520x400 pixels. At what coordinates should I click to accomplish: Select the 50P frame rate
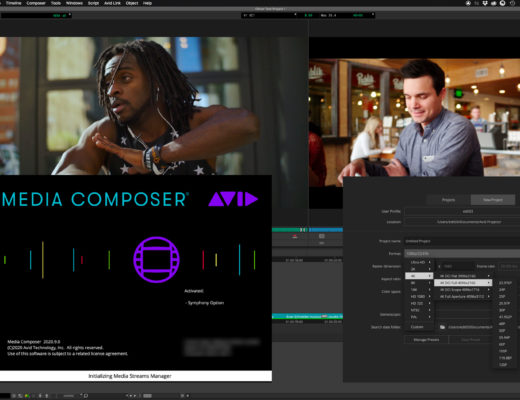click(x=505, y=331)
